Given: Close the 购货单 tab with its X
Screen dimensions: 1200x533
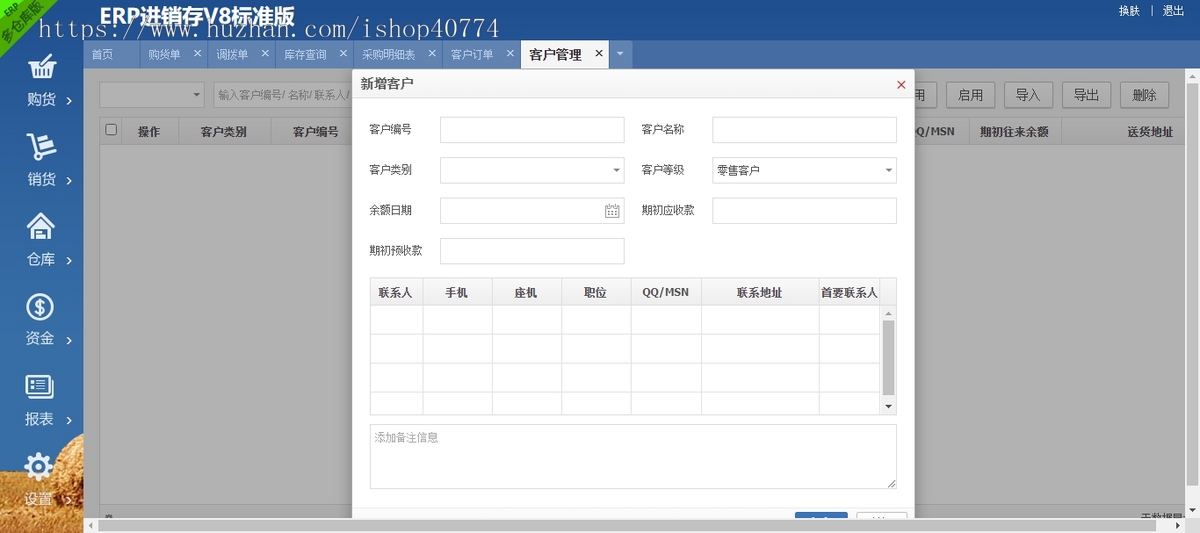Looking at the screenshot, I should coord(197,54).
